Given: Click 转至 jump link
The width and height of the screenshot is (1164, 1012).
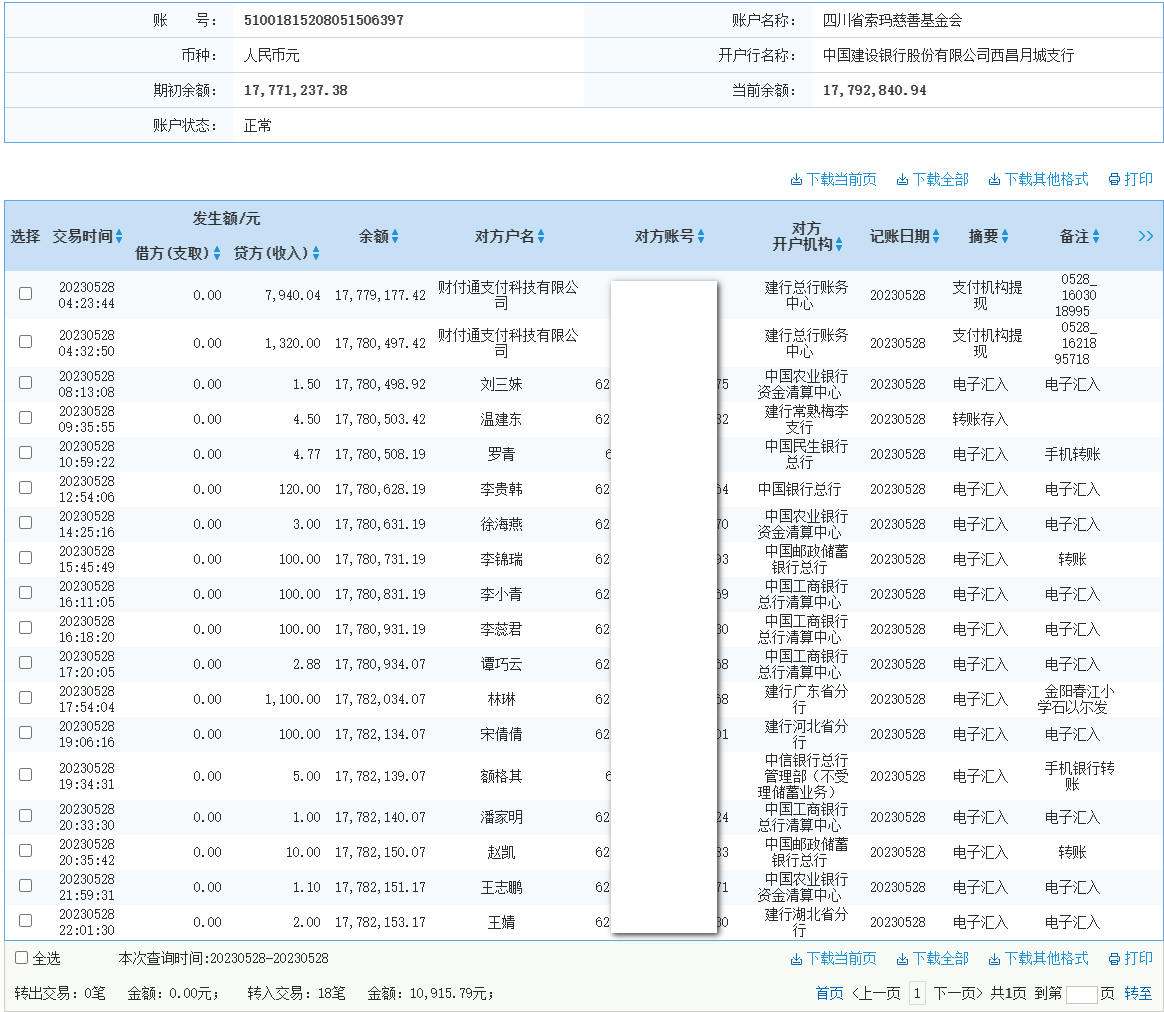Looking at the screenshot, I should click(1138, 993).
